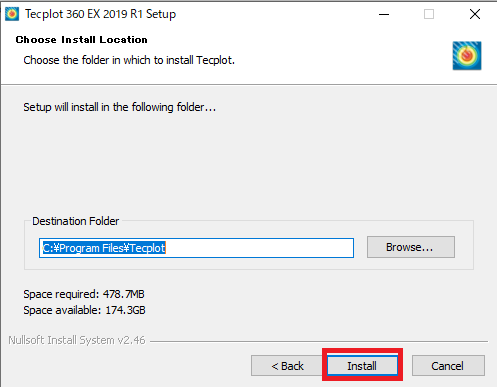This screenshot has width=497, height=387.
Task: Click the Tecplot icon in title bar
Action: (x=12, y=14)
